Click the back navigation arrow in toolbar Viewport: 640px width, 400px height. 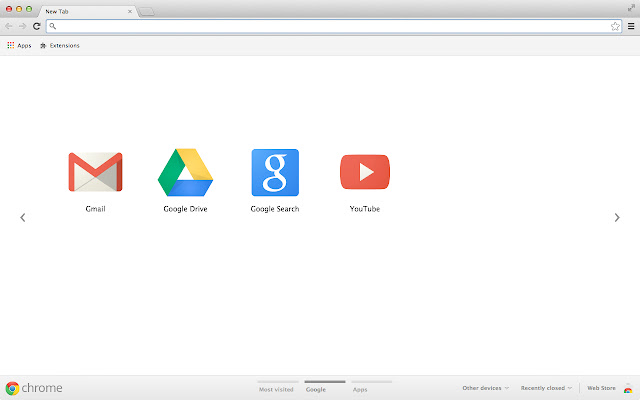[9, 26]
